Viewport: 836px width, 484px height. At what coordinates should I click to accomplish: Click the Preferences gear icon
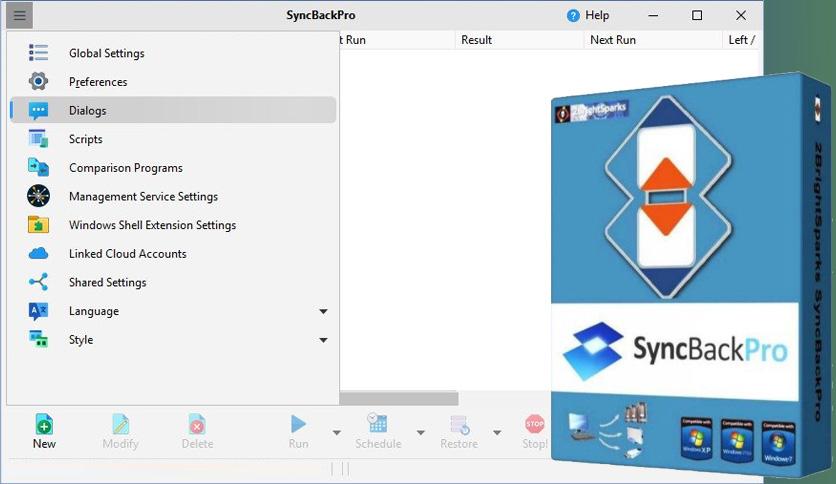(x=38, y=82)
